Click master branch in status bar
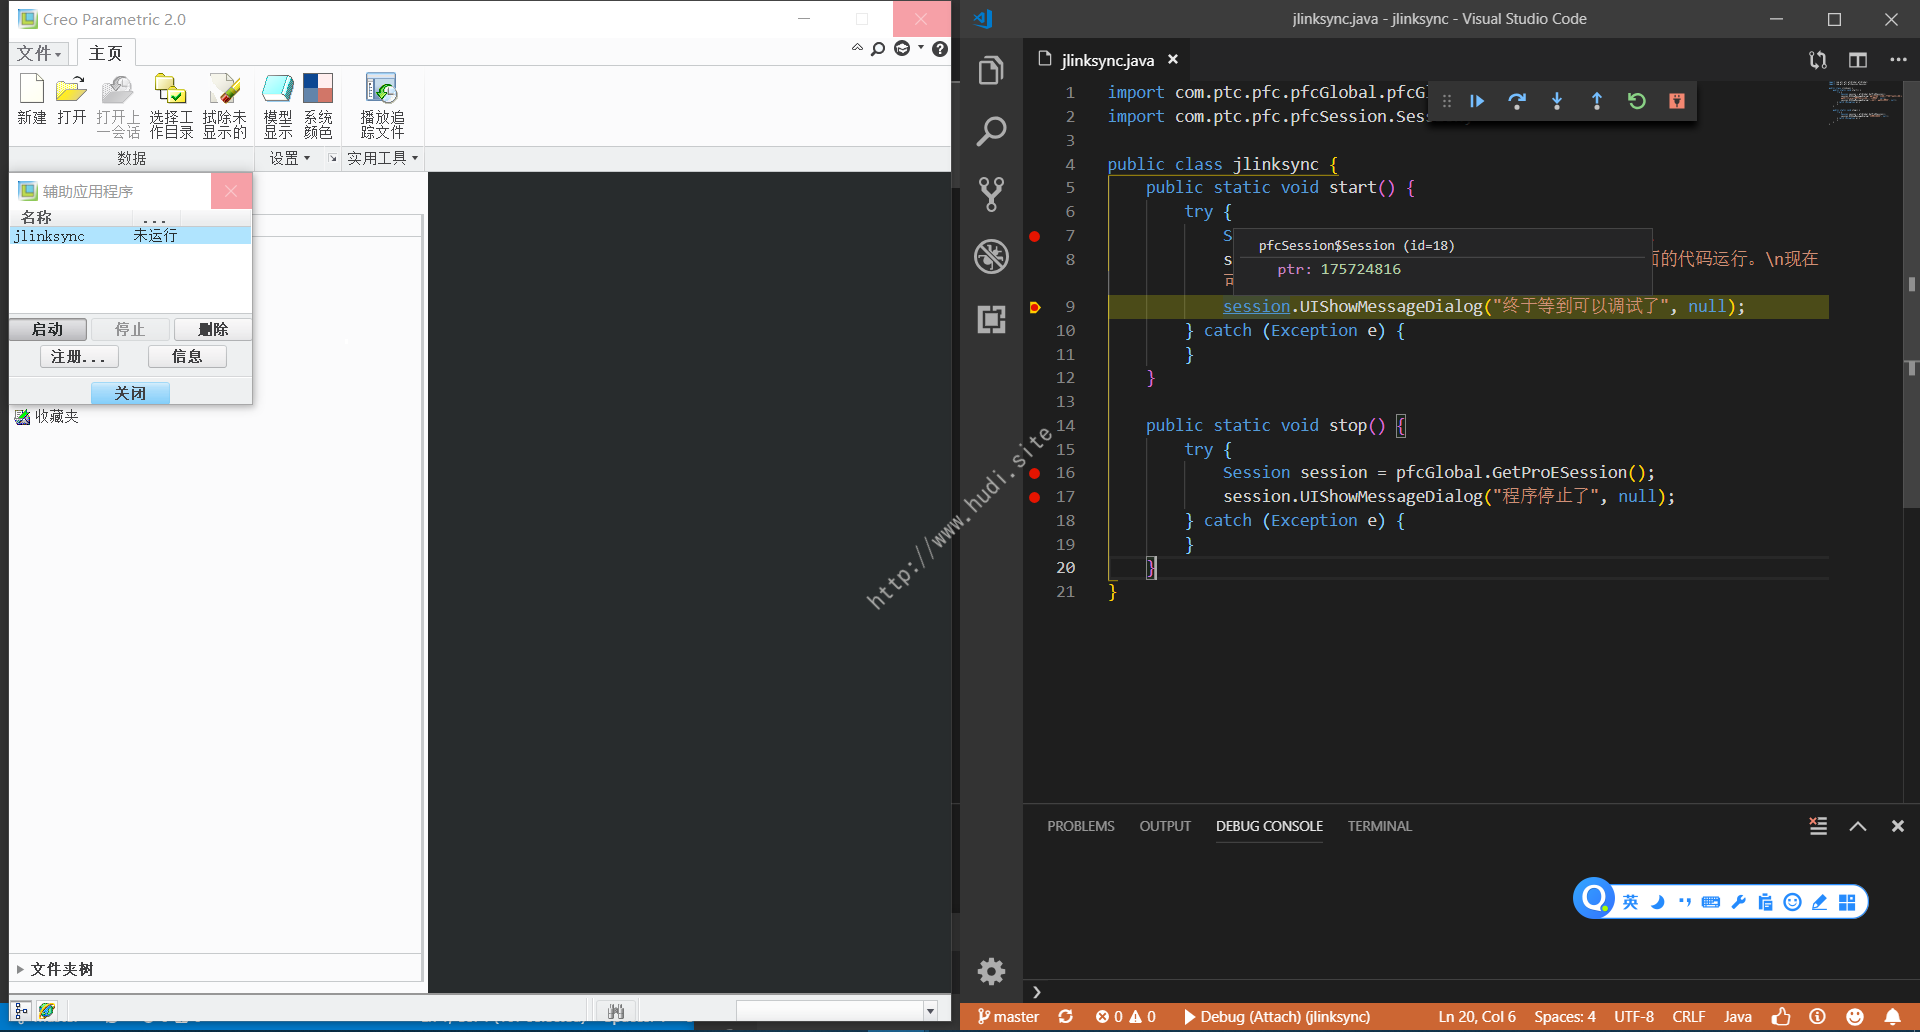Screen dimensions: 1920x1032 coord(1008,1017)
